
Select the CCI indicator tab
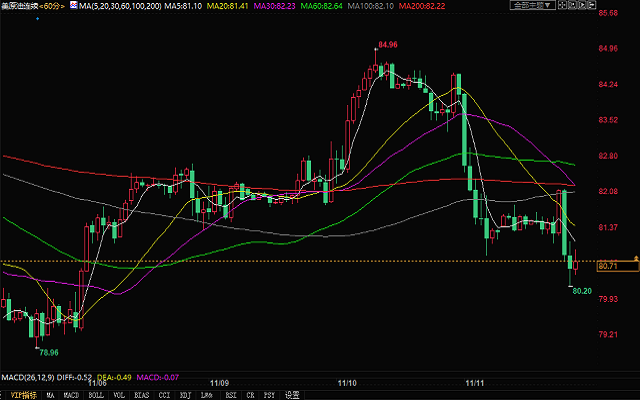[167, 395]
